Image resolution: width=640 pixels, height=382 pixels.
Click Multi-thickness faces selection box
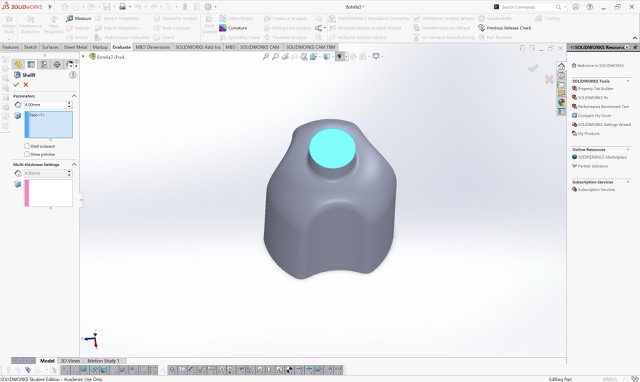click(x=49, y=193)
